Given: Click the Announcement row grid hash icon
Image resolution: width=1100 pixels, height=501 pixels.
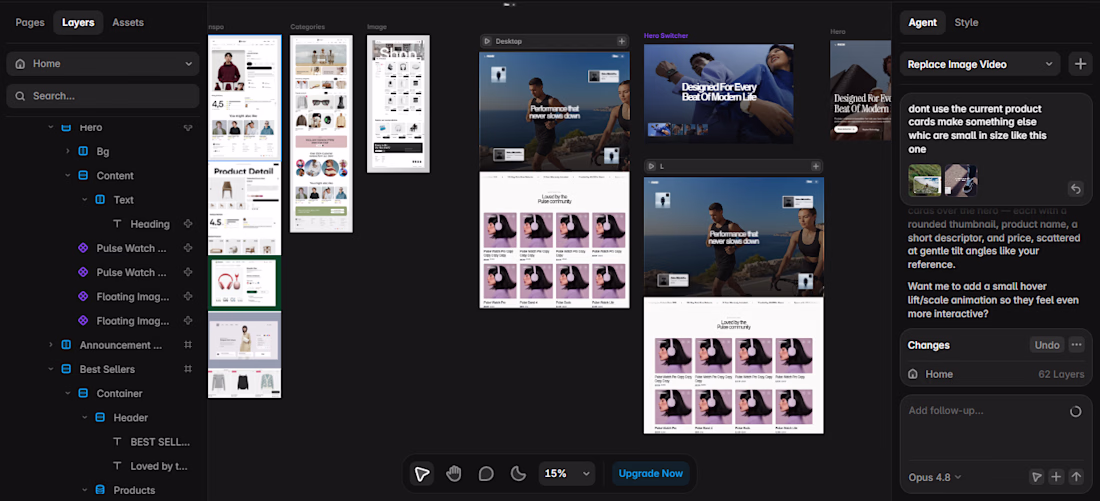Looking at the screenshot, I should pyautogui.click(x=187, y=345).
